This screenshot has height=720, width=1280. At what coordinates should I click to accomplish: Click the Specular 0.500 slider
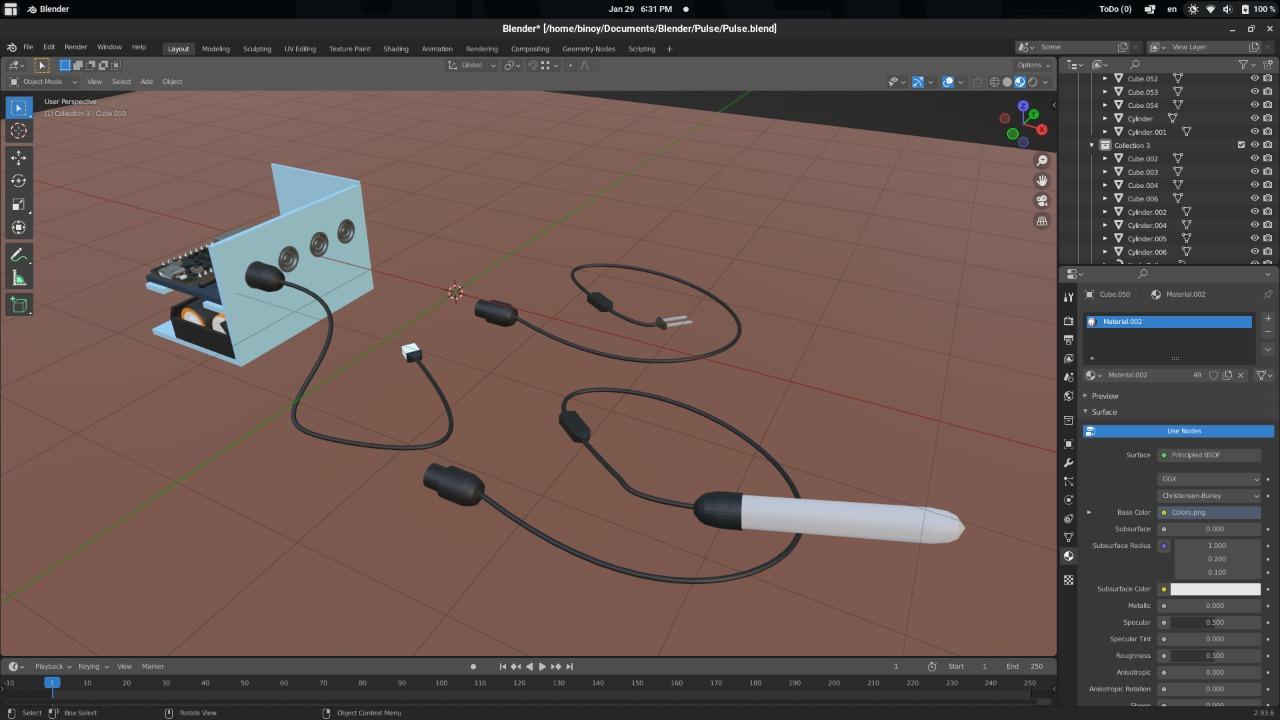click(x=1216, y=622)
